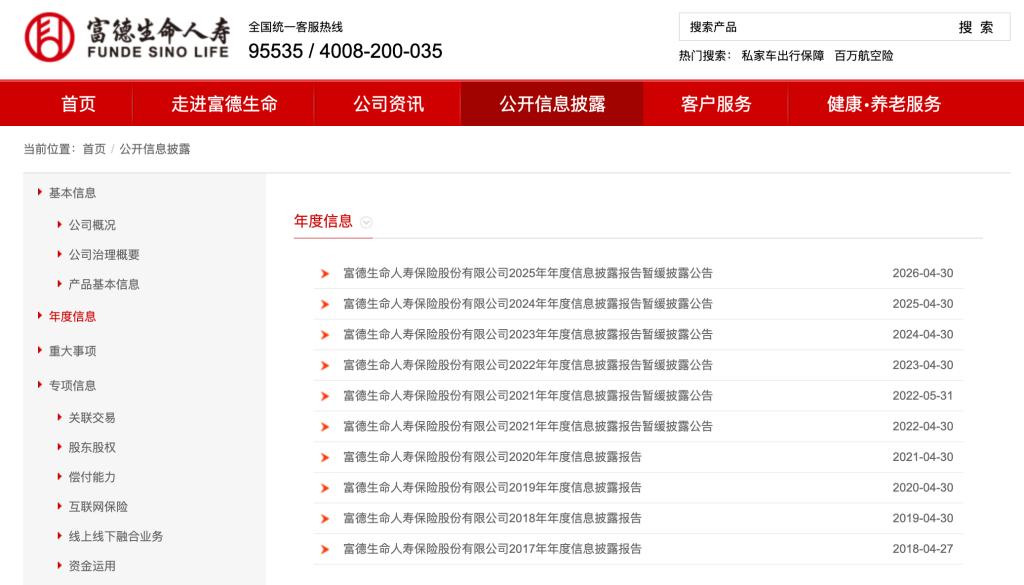Viewport: 1024px width, 585px height.
Task: Click the 搜索 search button
Action: click(976, 27)
